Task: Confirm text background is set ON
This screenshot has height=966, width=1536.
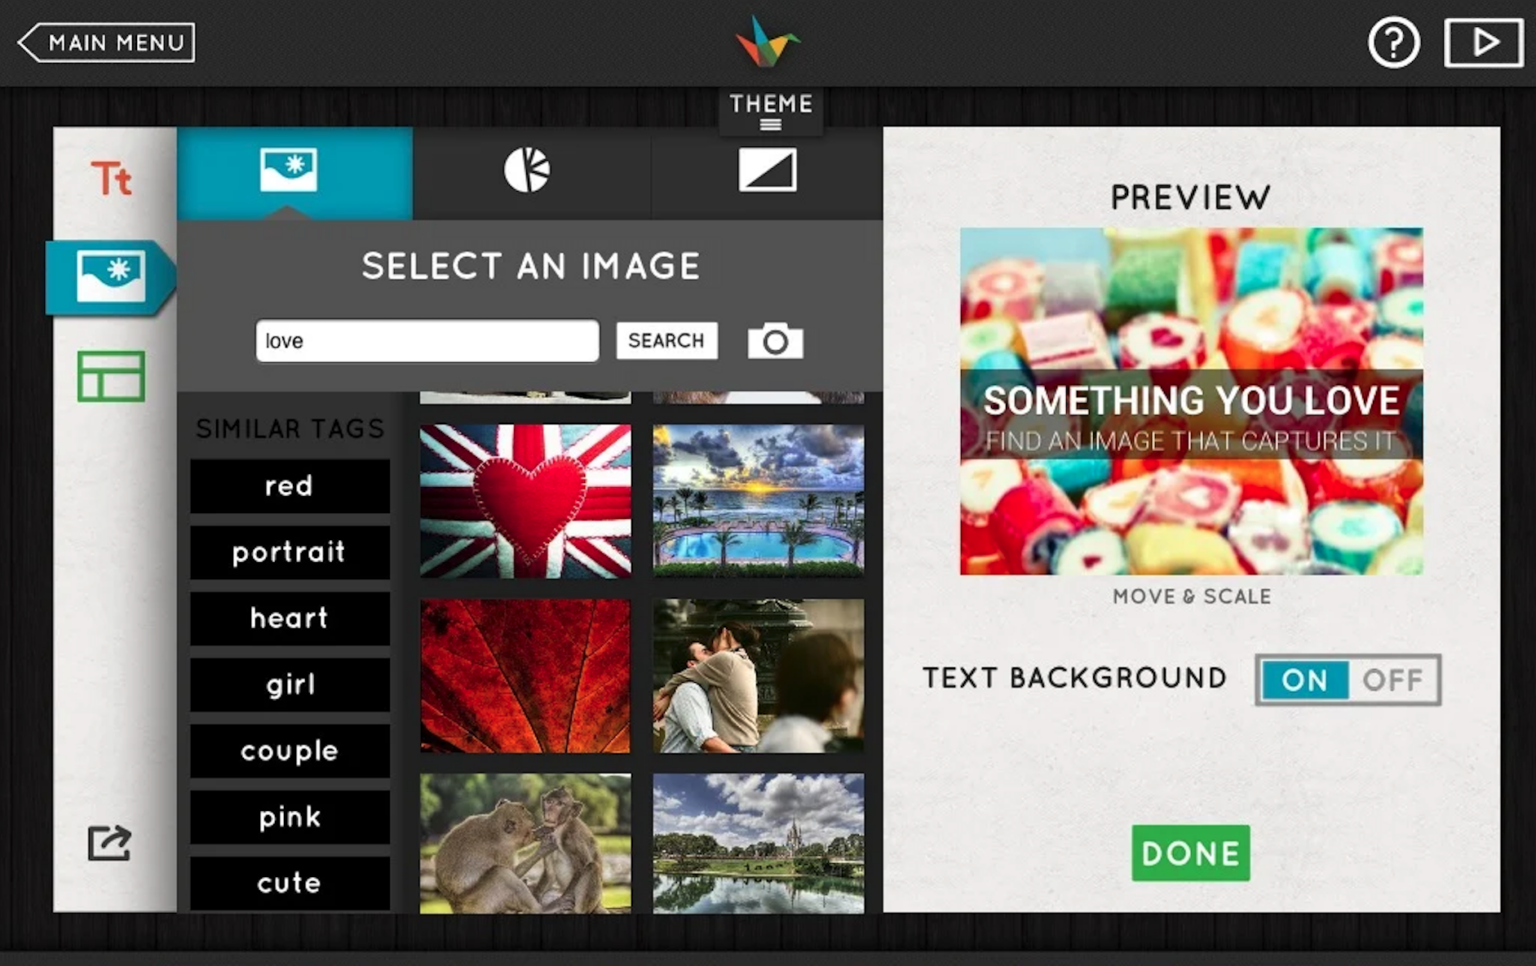Action: point(1305,680)
